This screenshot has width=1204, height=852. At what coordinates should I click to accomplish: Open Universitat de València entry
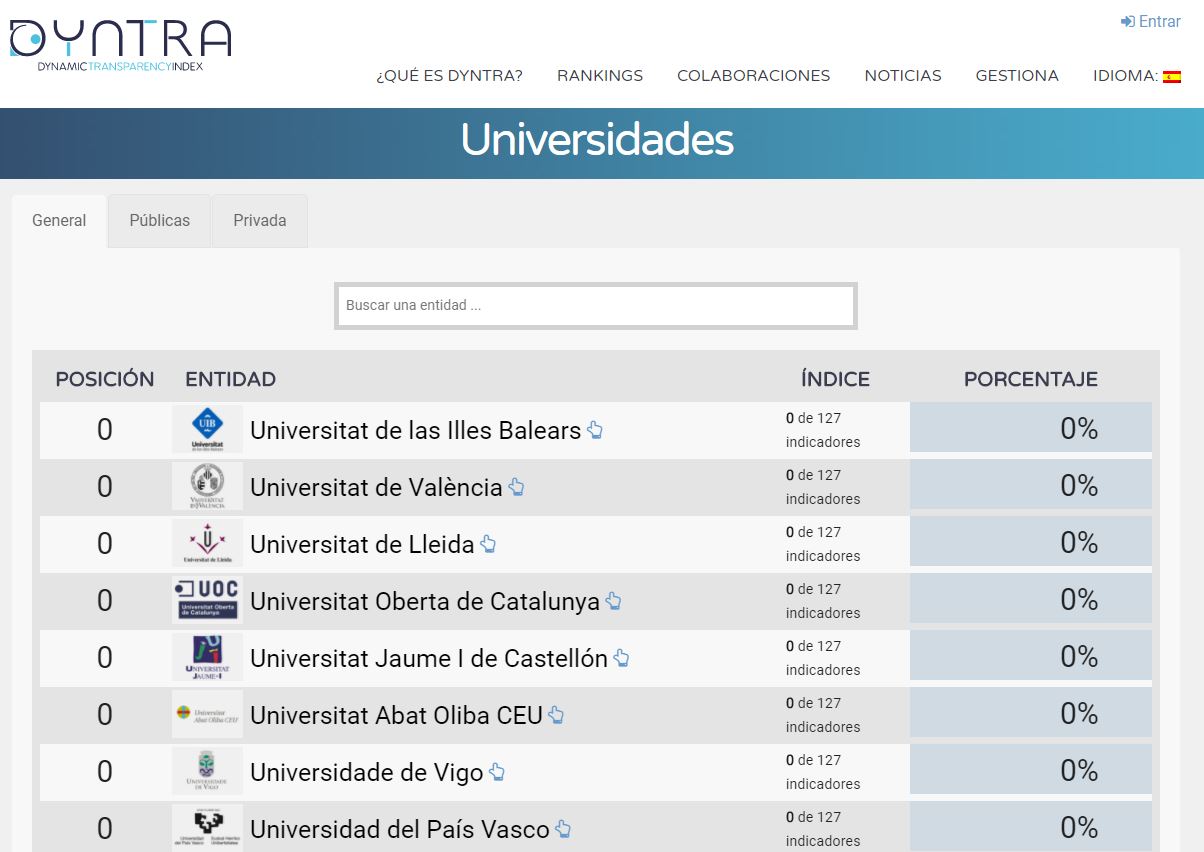click(376, 488)
